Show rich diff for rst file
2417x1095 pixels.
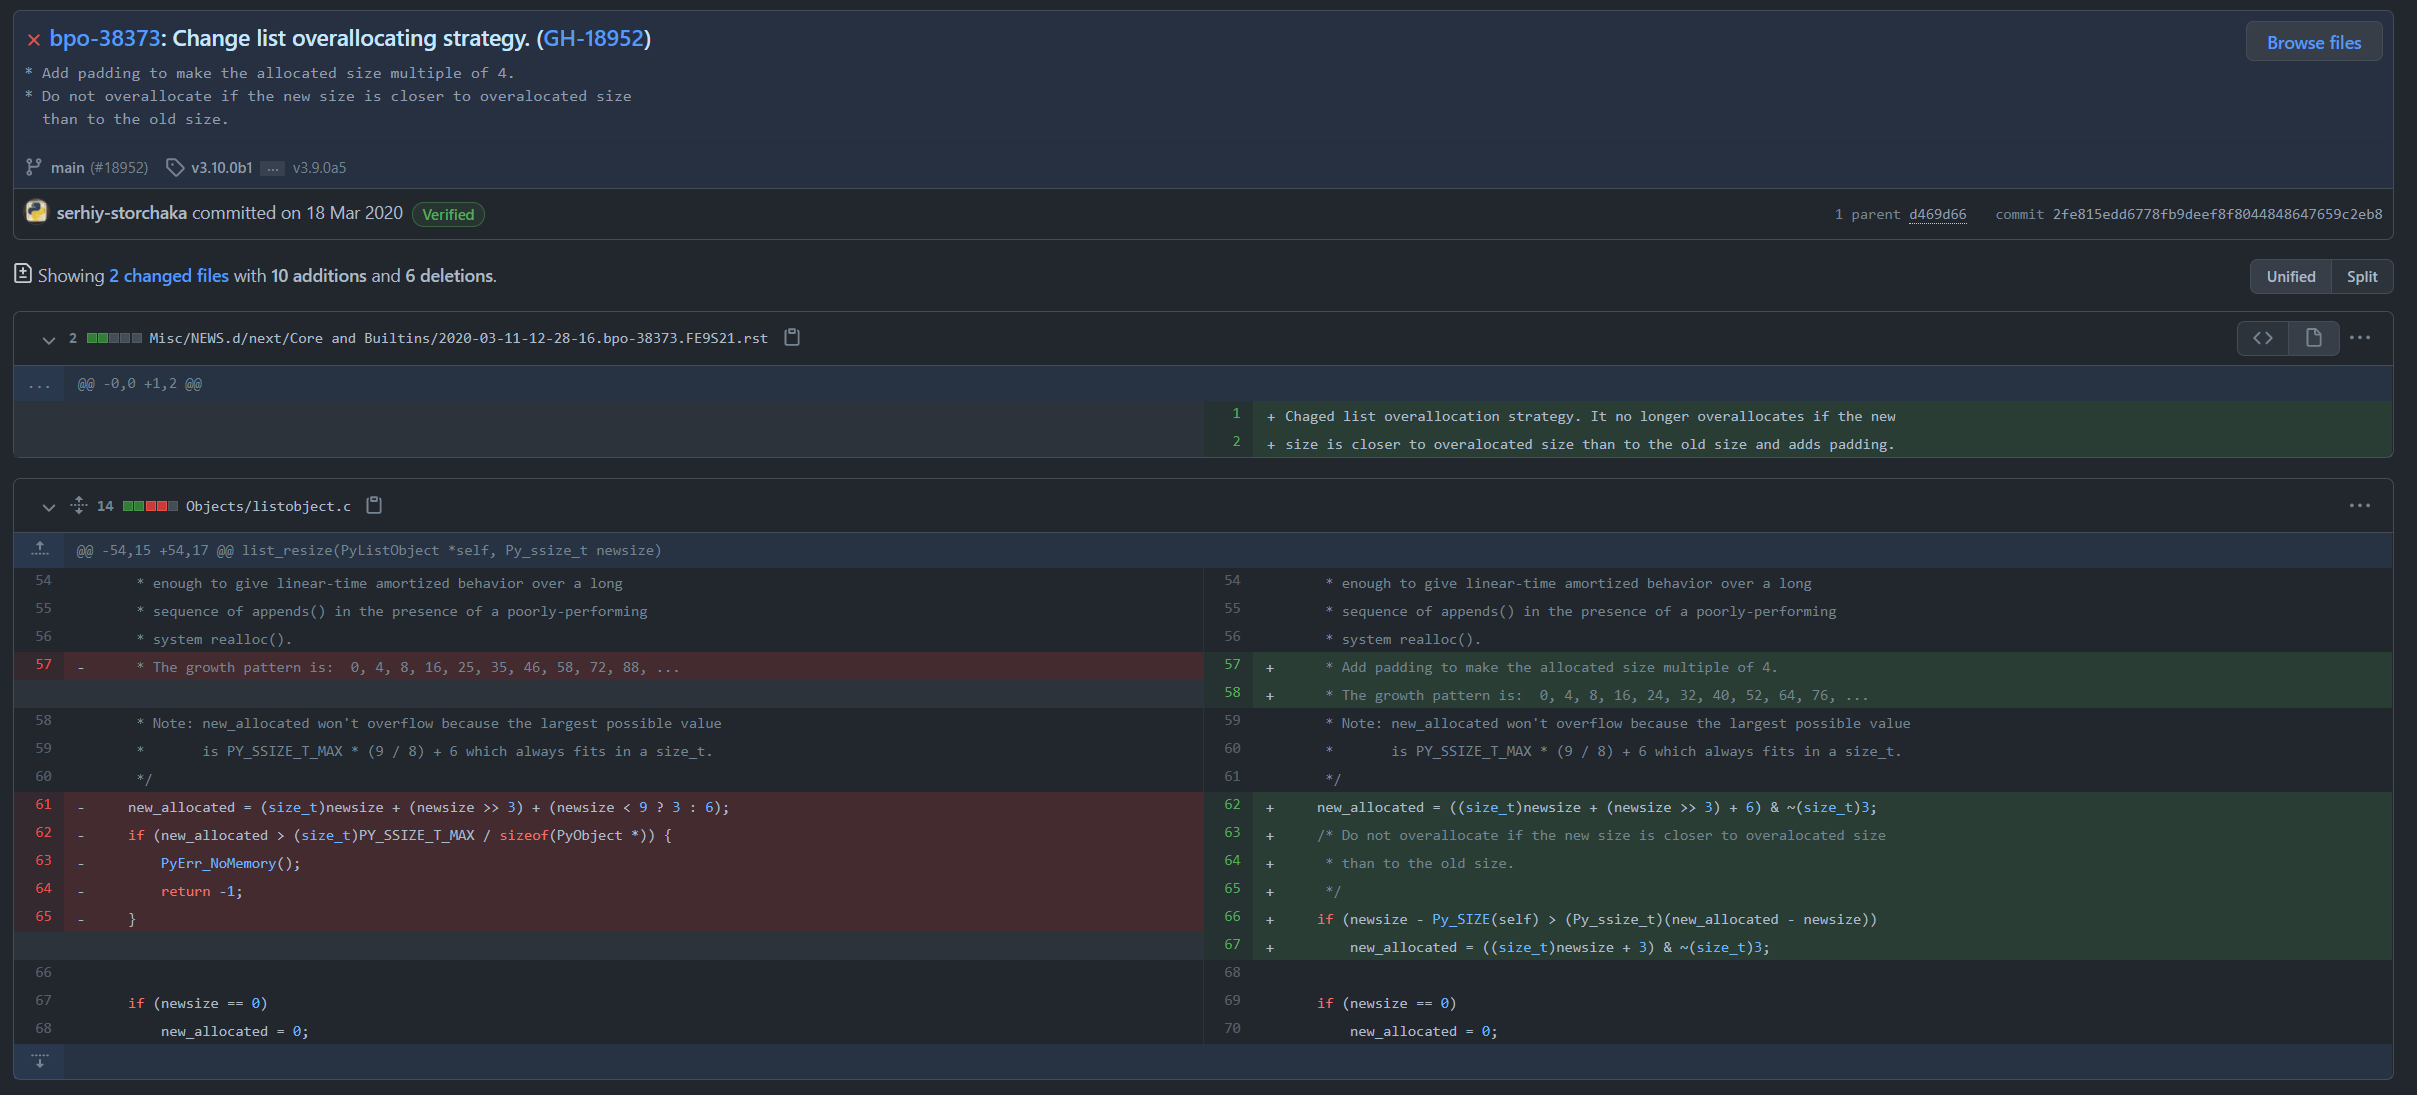pyautogui.click(x=2313, y=338)
